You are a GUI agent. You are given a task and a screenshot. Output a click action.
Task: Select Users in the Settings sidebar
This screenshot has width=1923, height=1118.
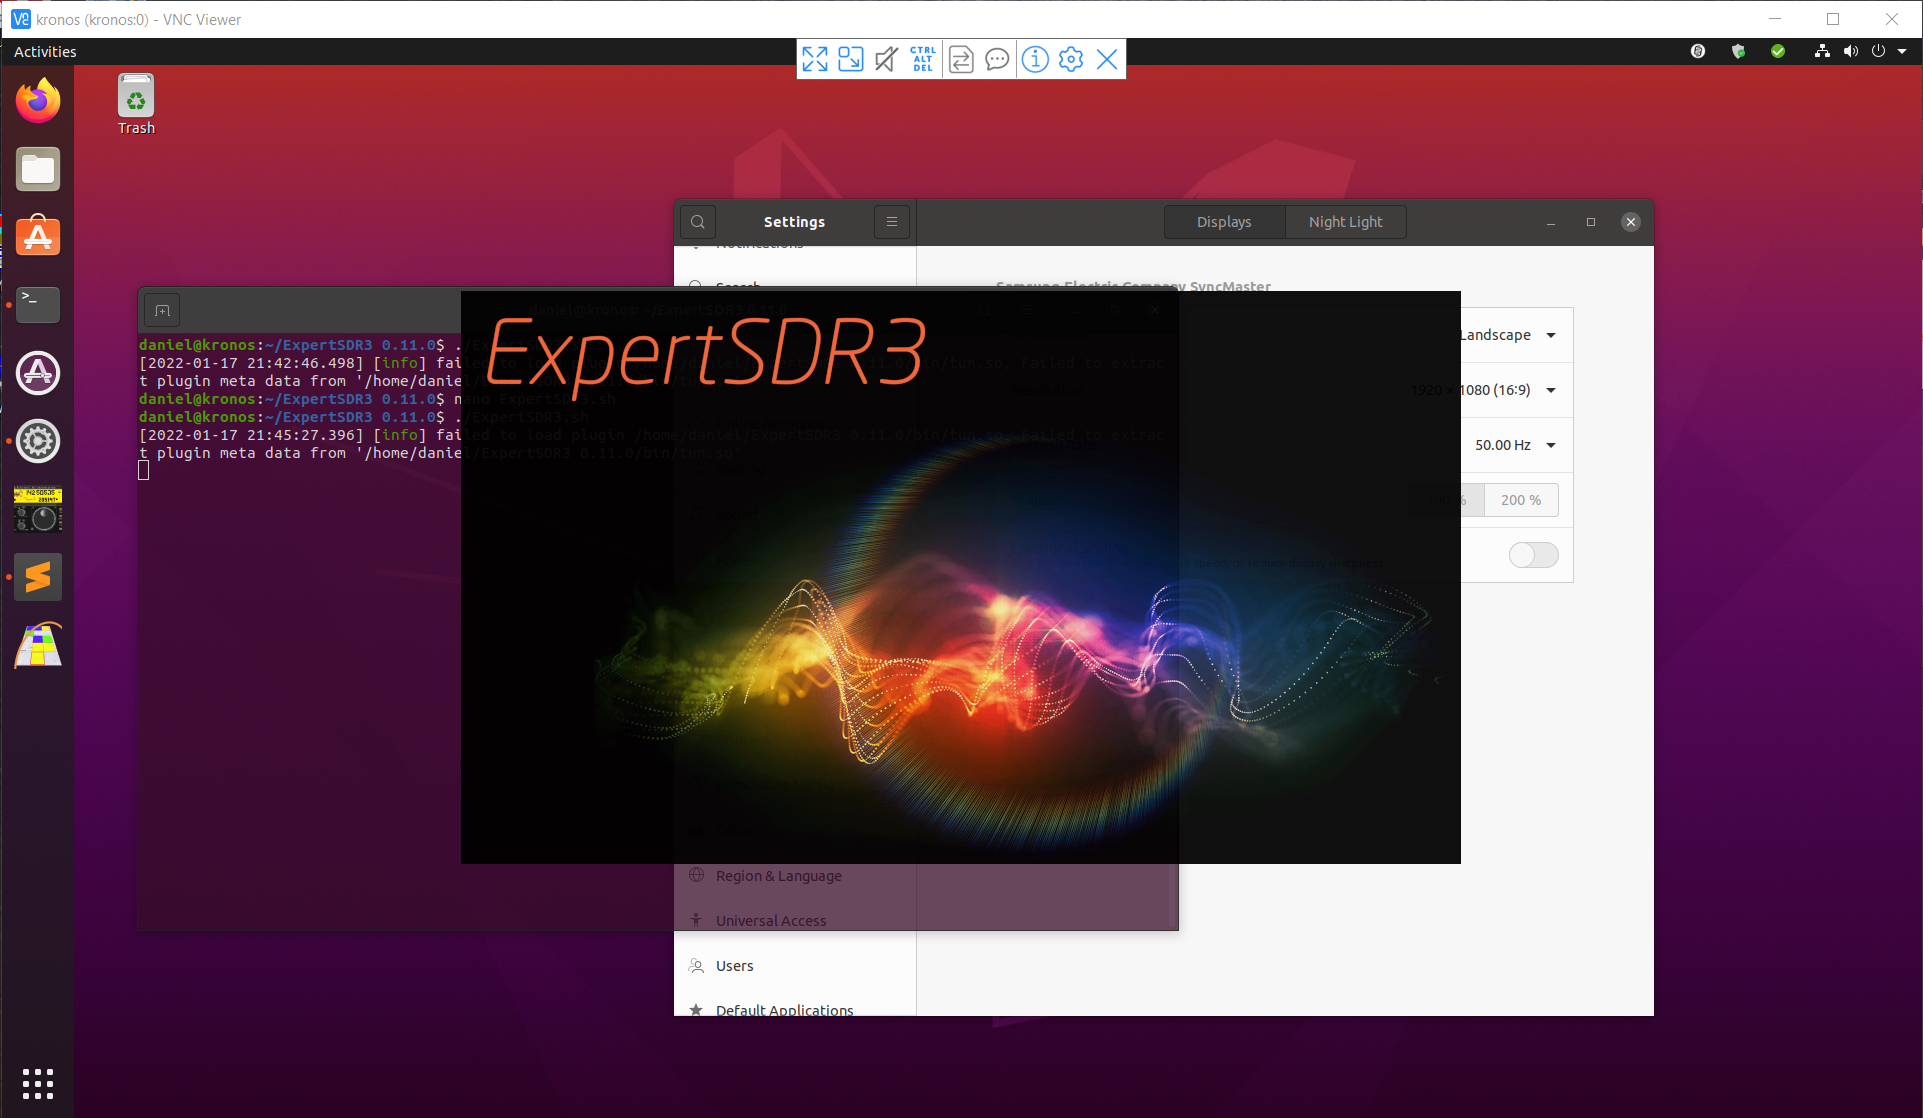(x=735, y=965)
